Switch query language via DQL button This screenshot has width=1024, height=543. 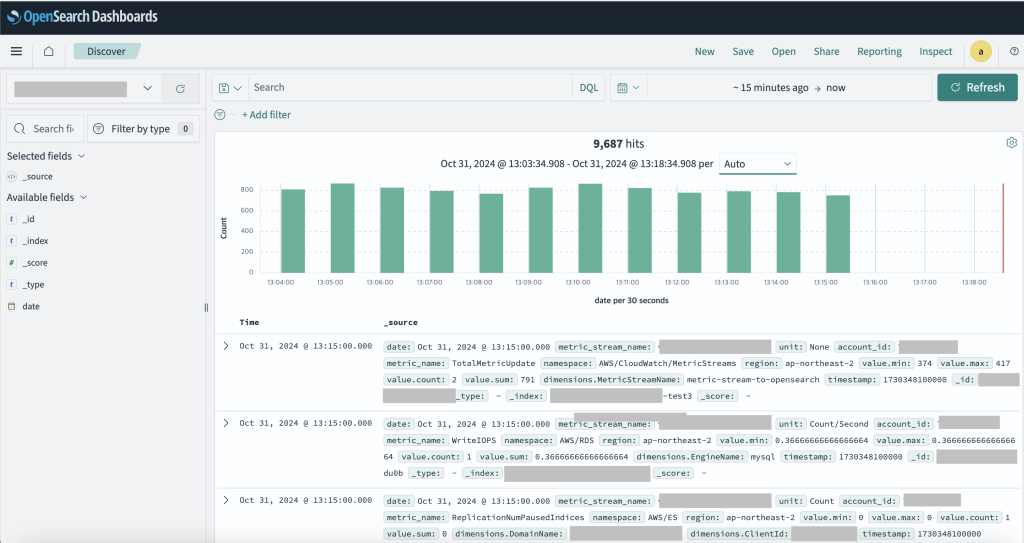pyautogui.click(x=588, y=88)
